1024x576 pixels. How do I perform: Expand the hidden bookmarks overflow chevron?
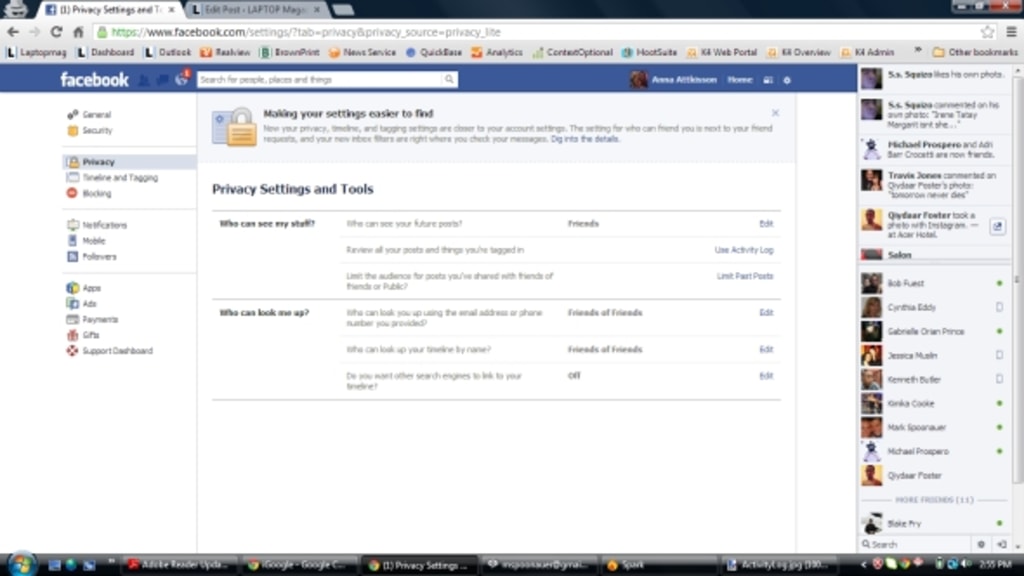coord(918,52)
